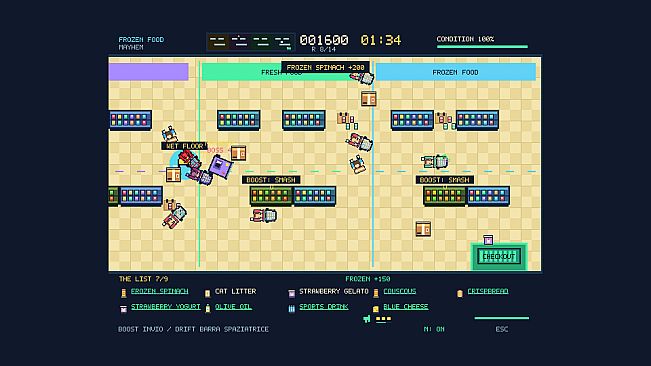Click the Condition 100% health bar
This screenshot has height=366, width=651.
[482, 46]
